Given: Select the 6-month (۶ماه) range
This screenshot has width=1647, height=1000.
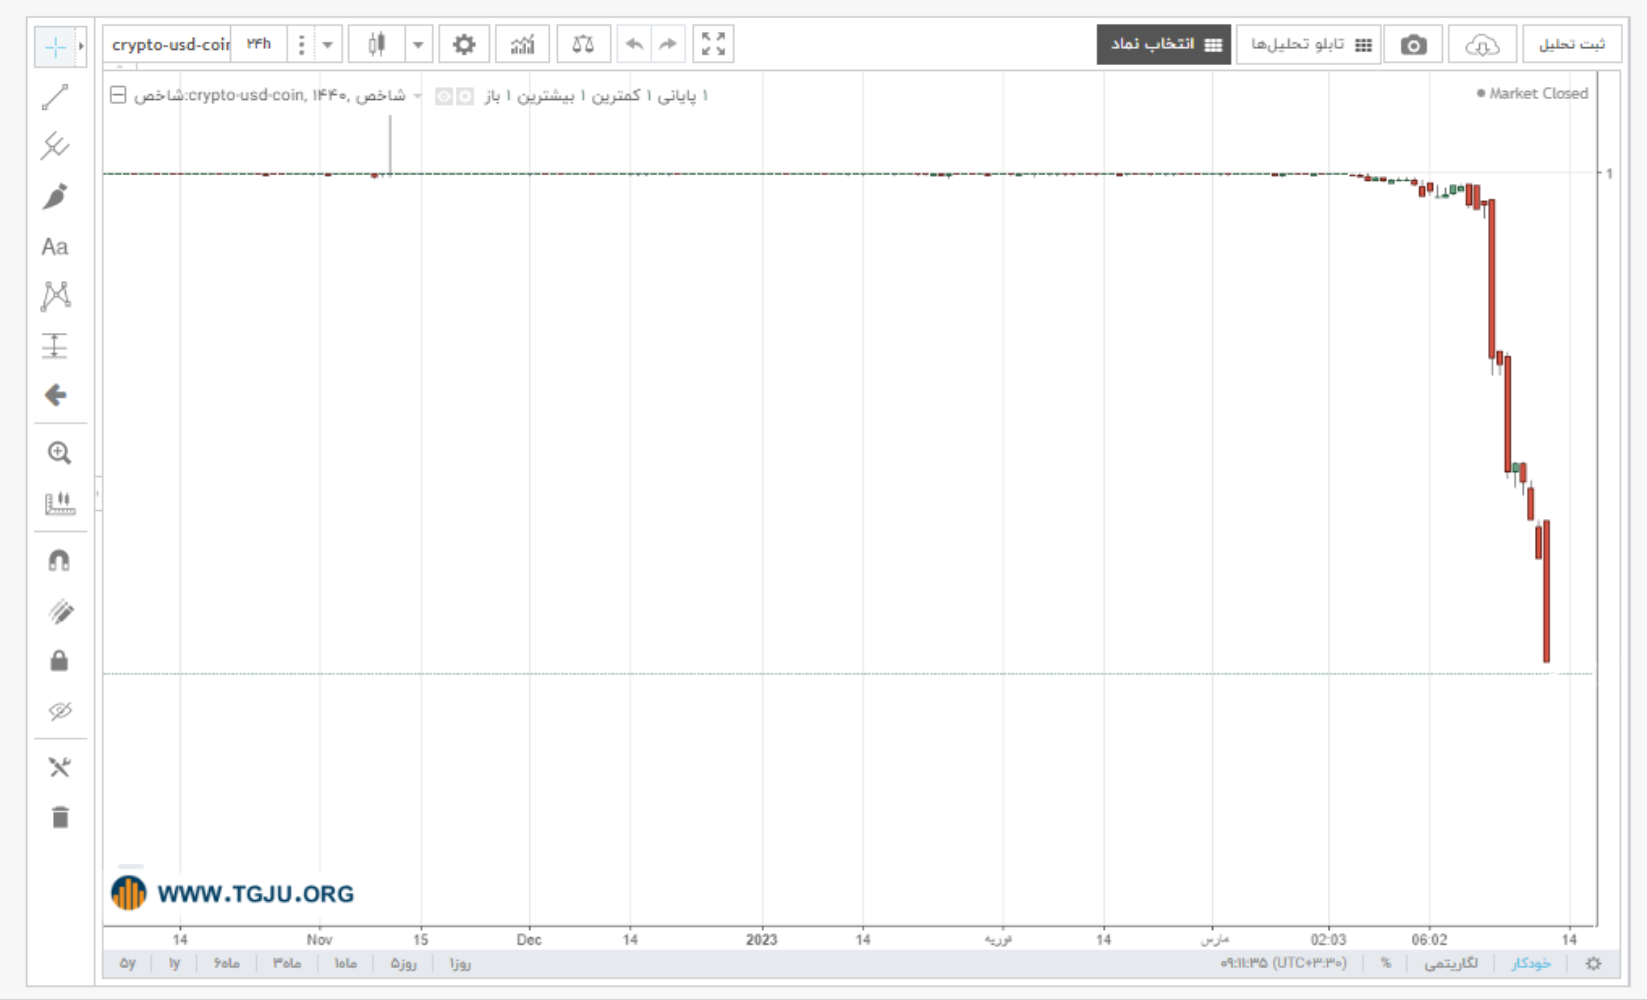Looking at the screenshot, I should click(x=227, y=963).
